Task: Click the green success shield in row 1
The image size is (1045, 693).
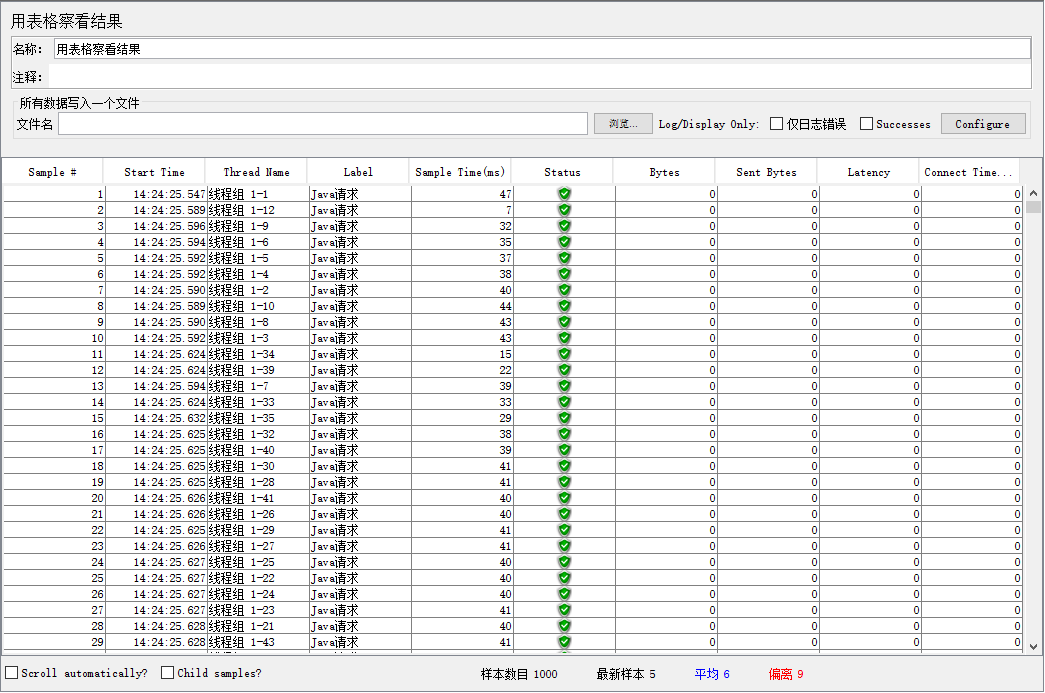Action: (564, 194)
